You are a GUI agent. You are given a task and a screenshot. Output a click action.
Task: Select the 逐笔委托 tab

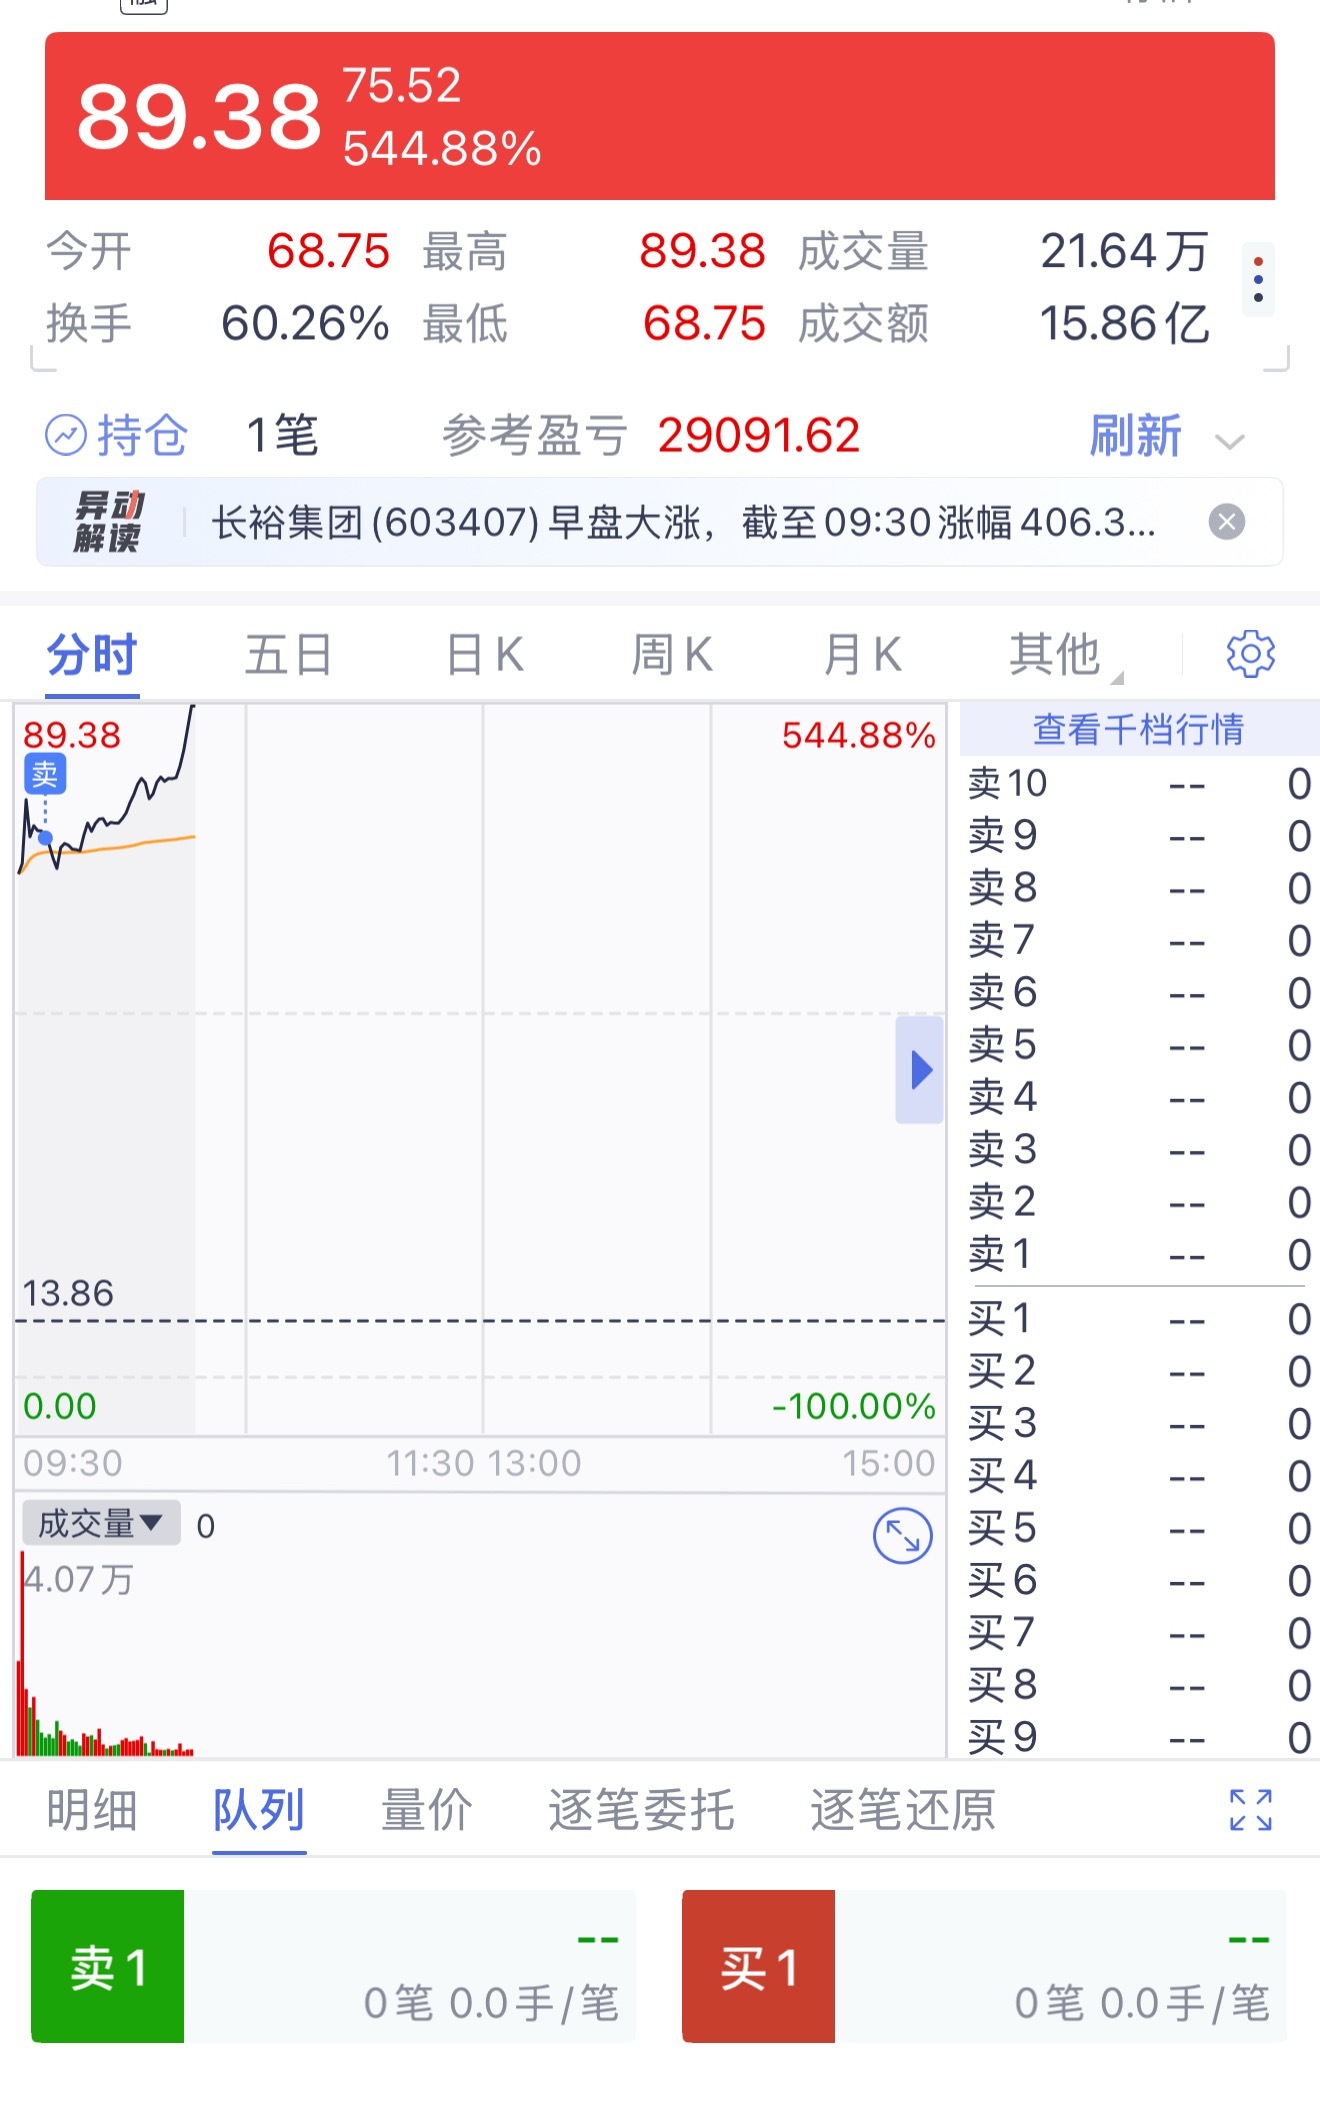point(641,1810)
